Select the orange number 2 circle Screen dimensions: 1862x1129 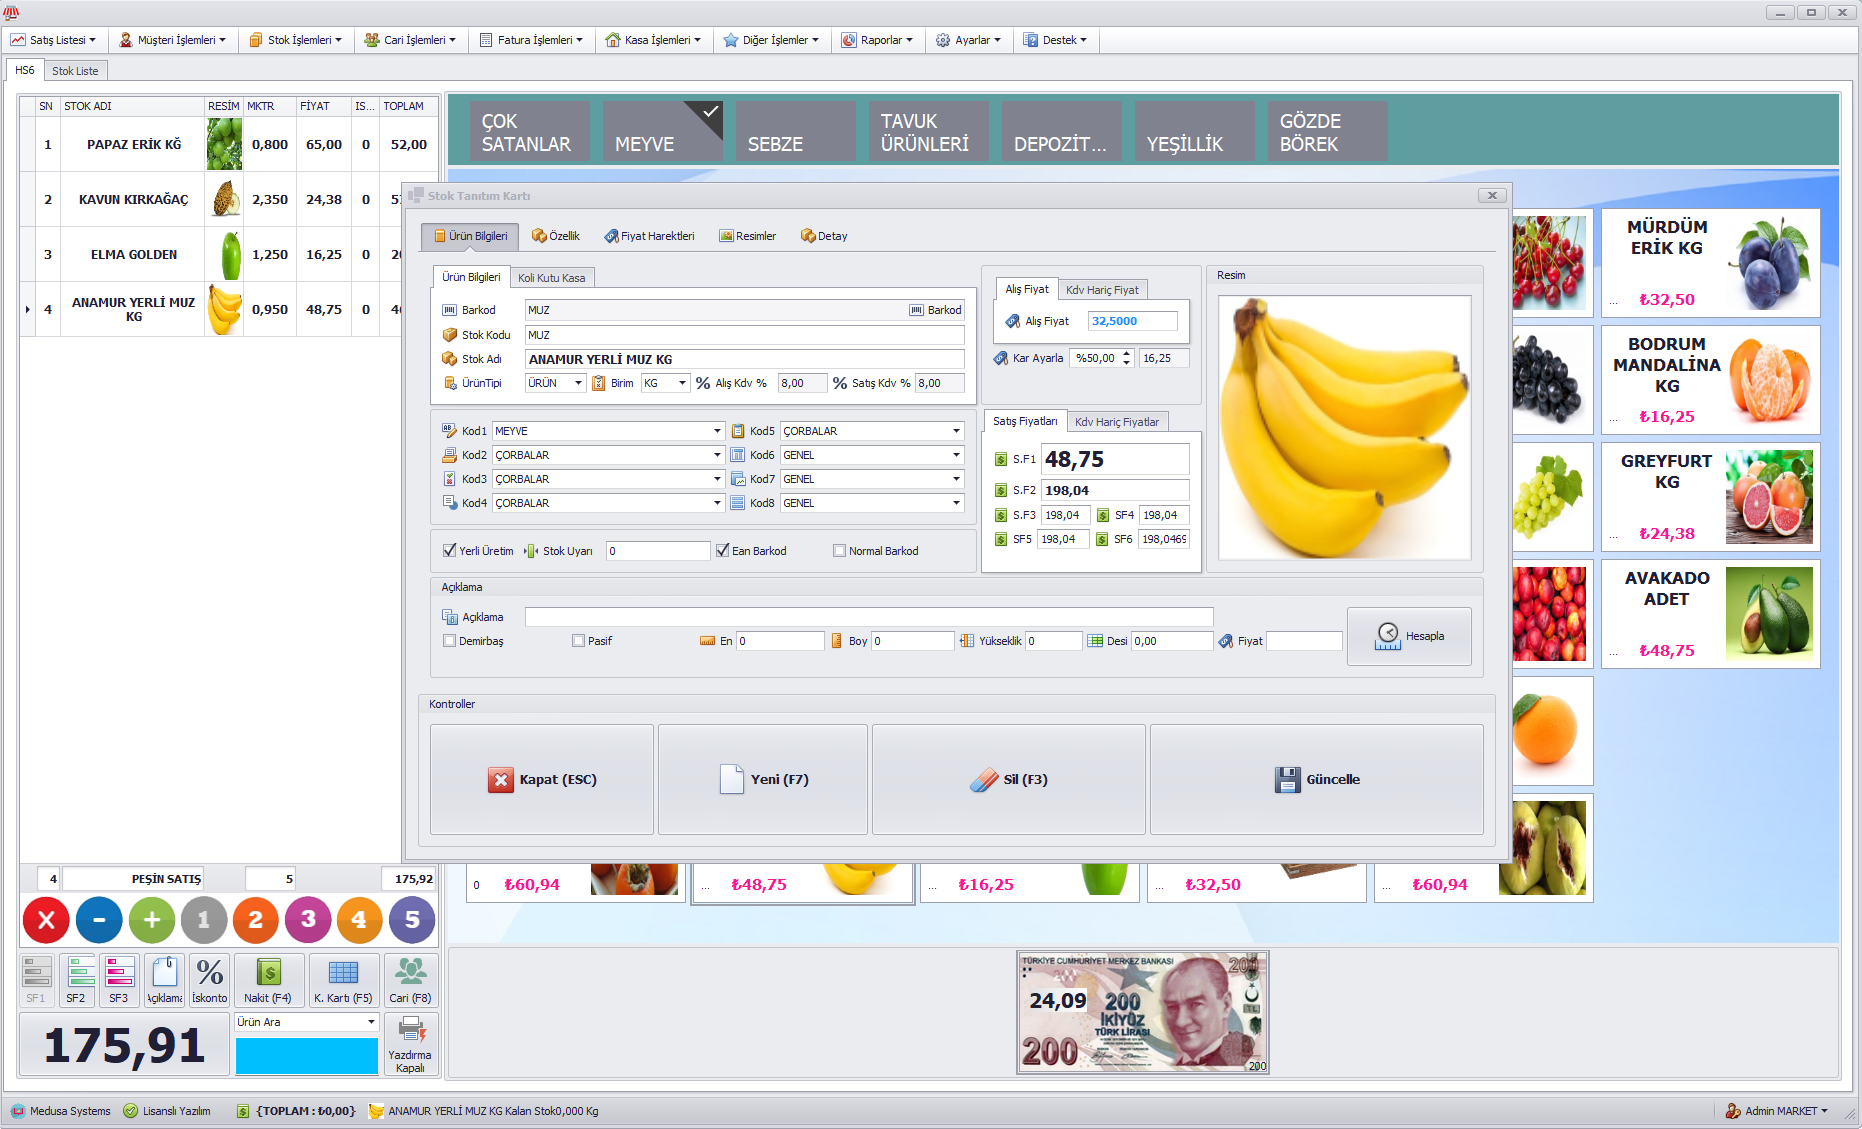pyautogui.click(x=255, y=920)
